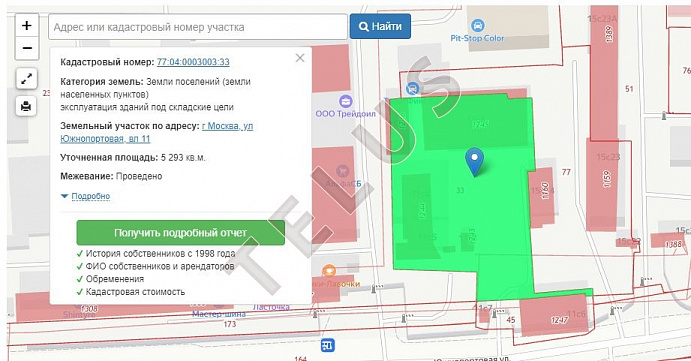Select the АльфаСБ shopping cart icon
Viewport: 691px width, 361px height.
click(x=342, y=171)
